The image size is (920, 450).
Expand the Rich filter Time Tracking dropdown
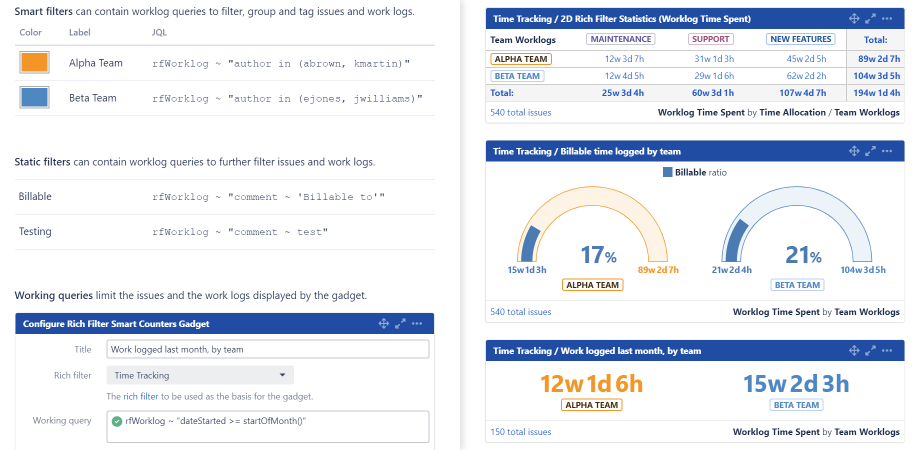tap(200, 376)
